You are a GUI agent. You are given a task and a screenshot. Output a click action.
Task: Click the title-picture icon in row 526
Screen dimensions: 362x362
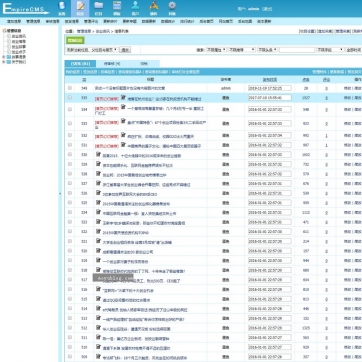(x=98, y=193)
